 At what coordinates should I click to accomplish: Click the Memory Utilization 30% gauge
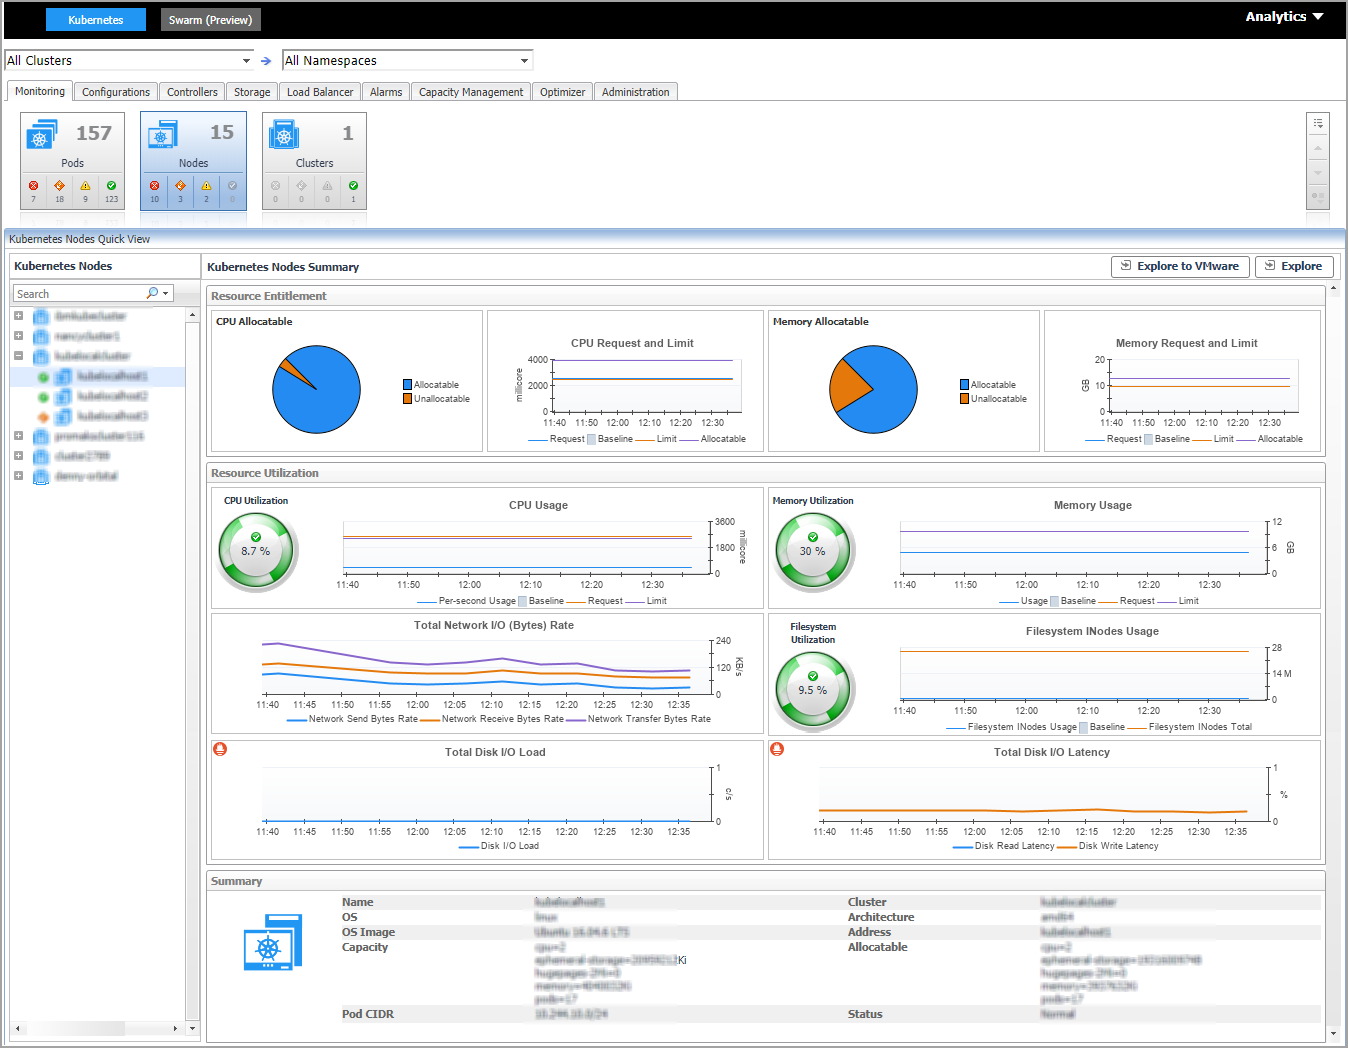click(814, 551)
